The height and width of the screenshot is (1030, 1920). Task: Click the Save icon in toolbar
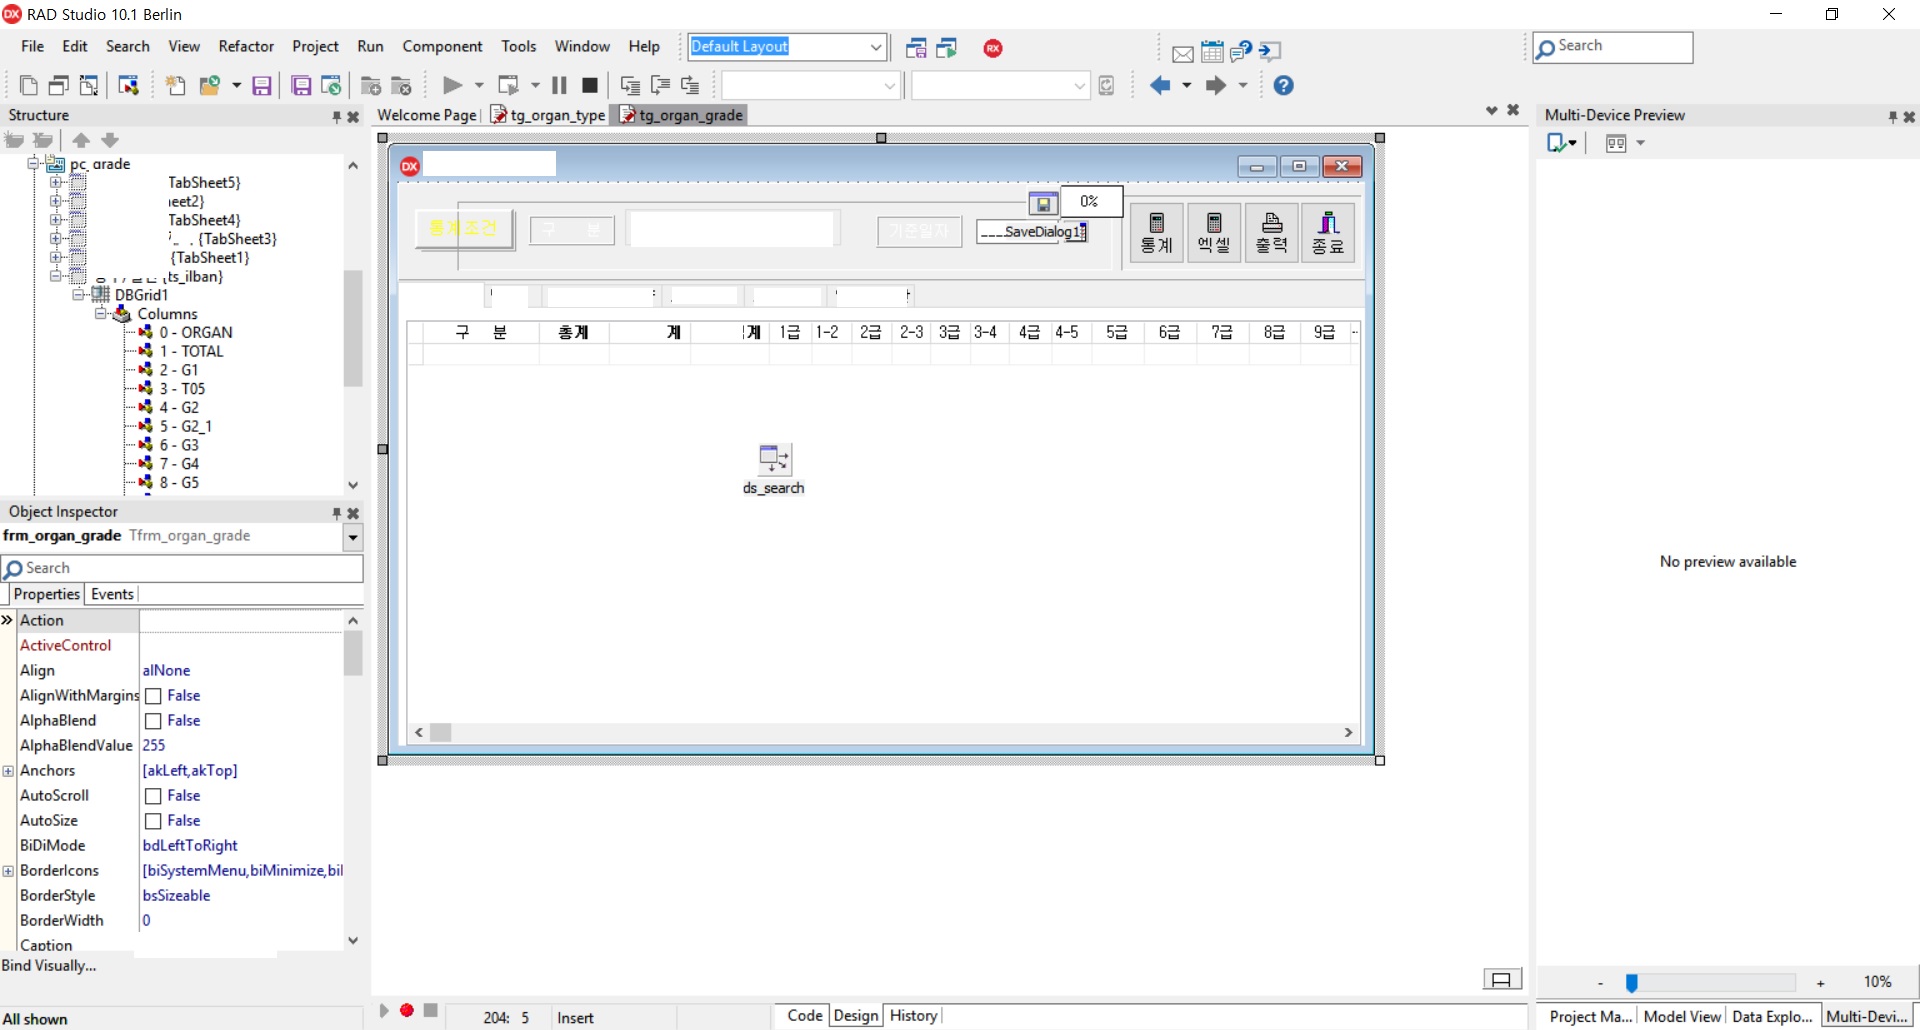pos(262,86)
